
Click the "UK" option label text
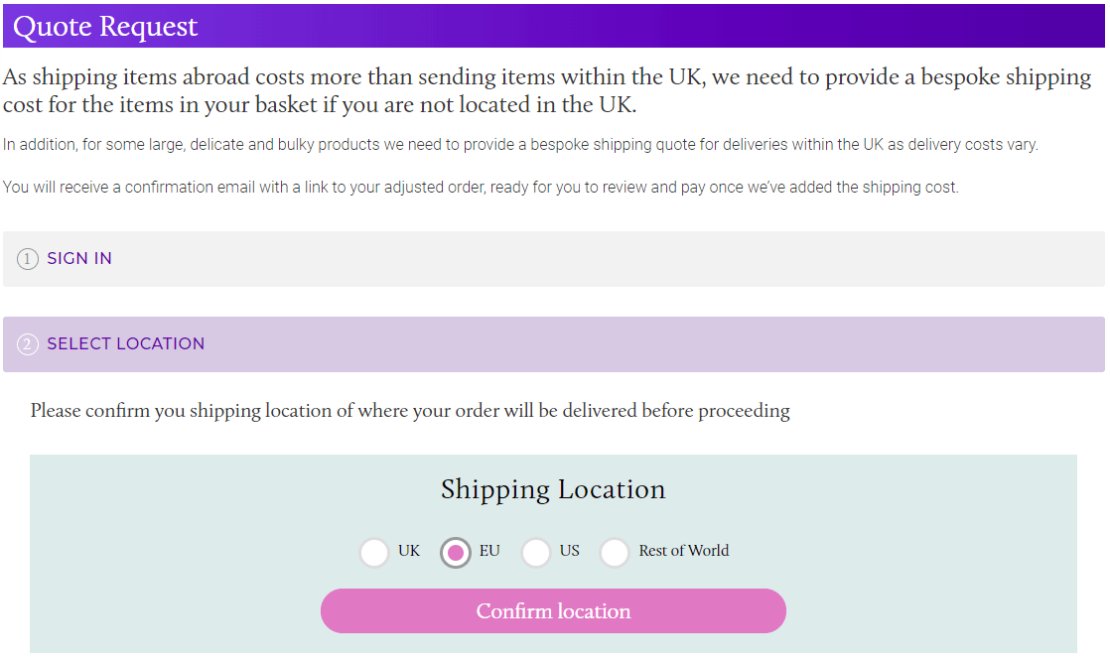pos(409,551)
